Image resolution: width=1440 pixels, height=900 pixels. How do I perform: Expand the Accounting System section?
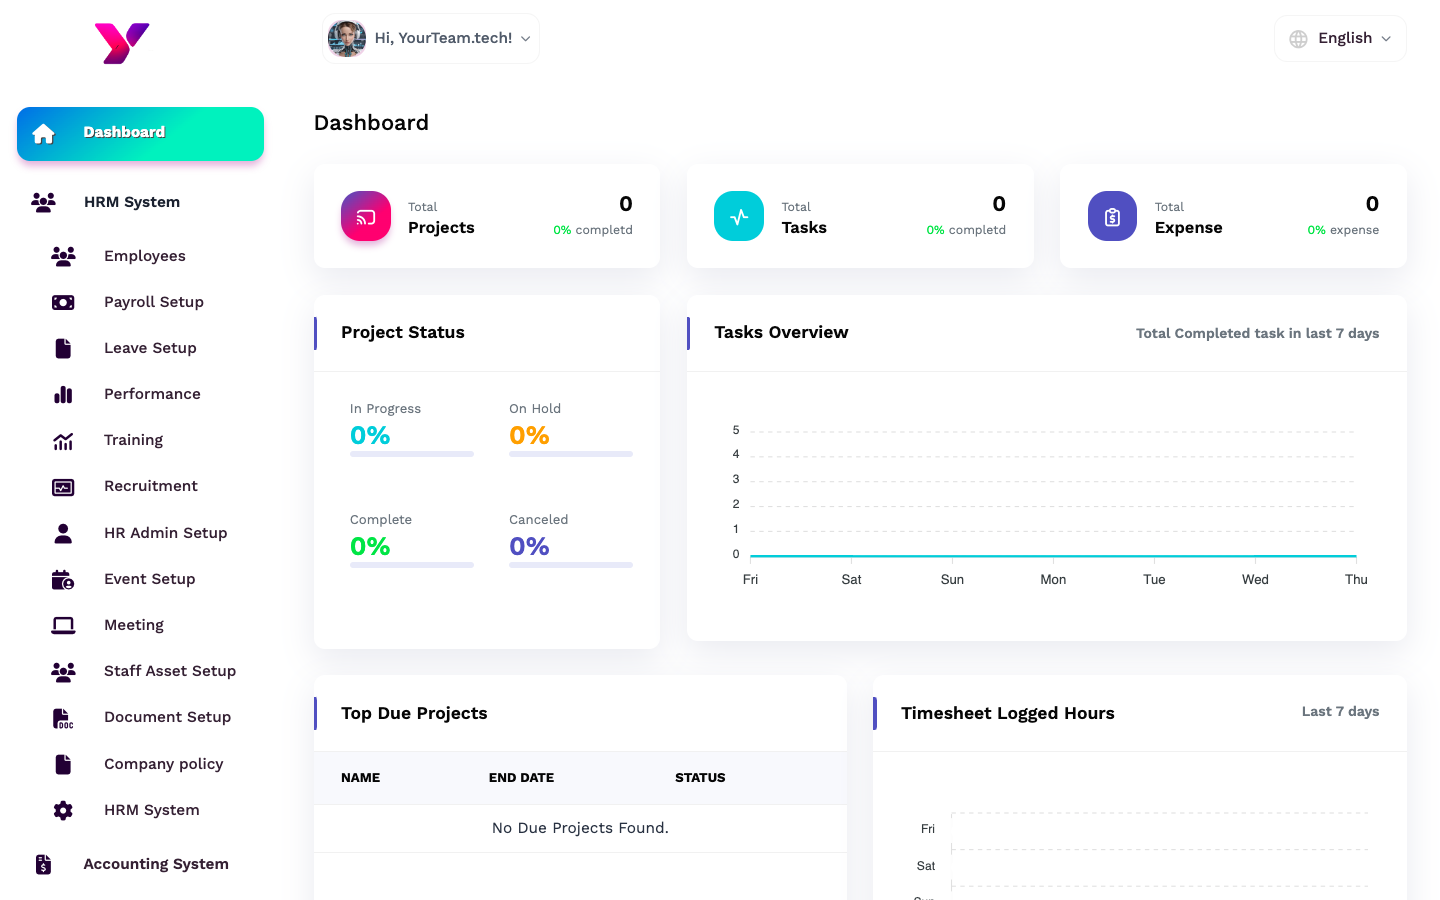[x=155, y=864]
